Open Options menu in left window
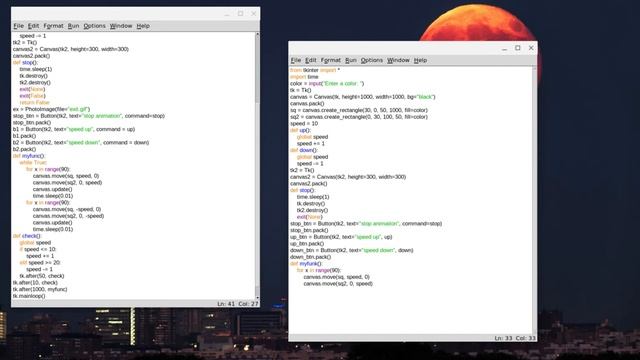Viewport: 640px width, 360px height. click(x=94, y=26)
